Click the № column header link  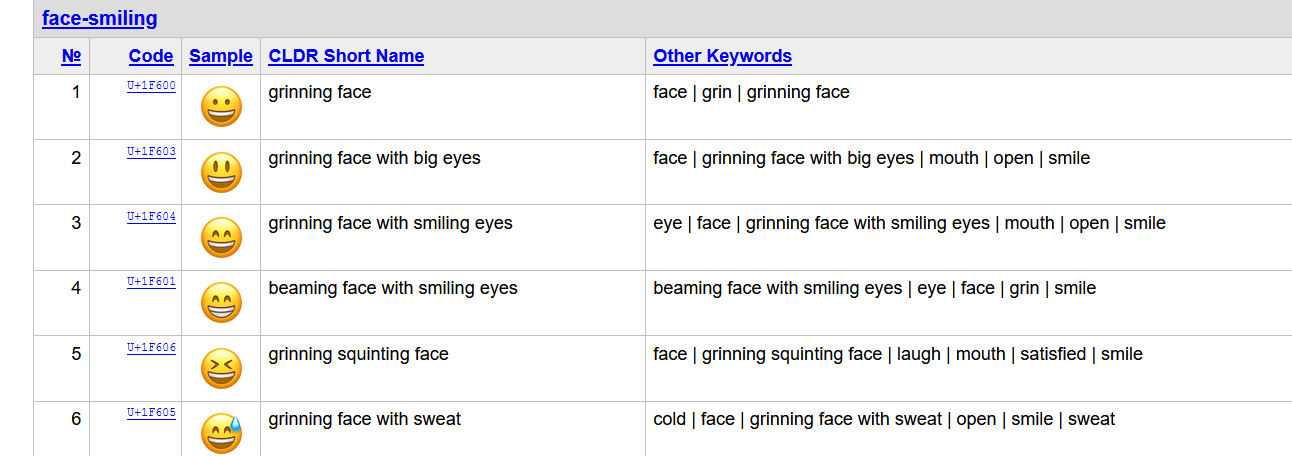[71, 56]
